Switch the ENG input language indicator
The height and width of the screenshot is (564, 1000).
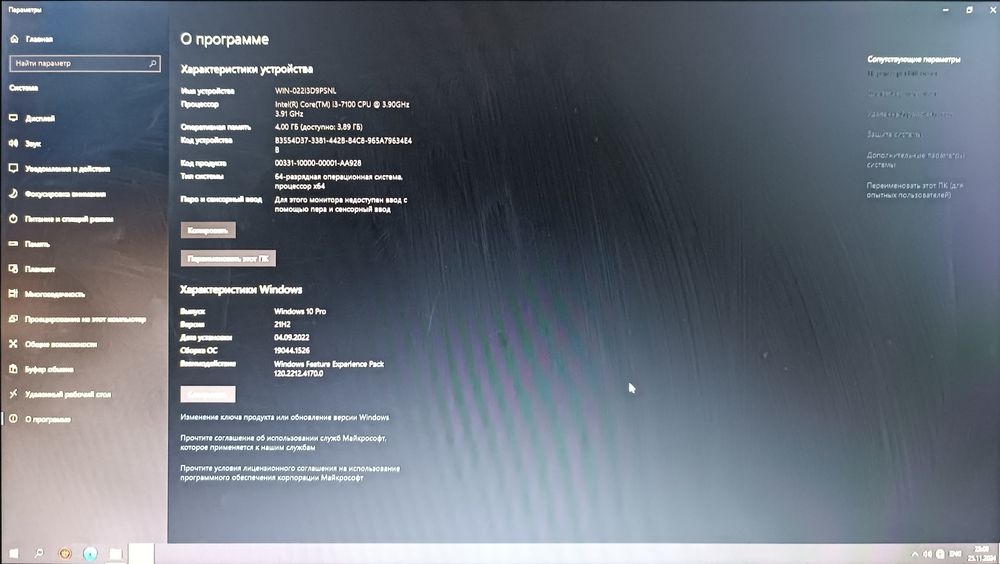coord(955,554)
